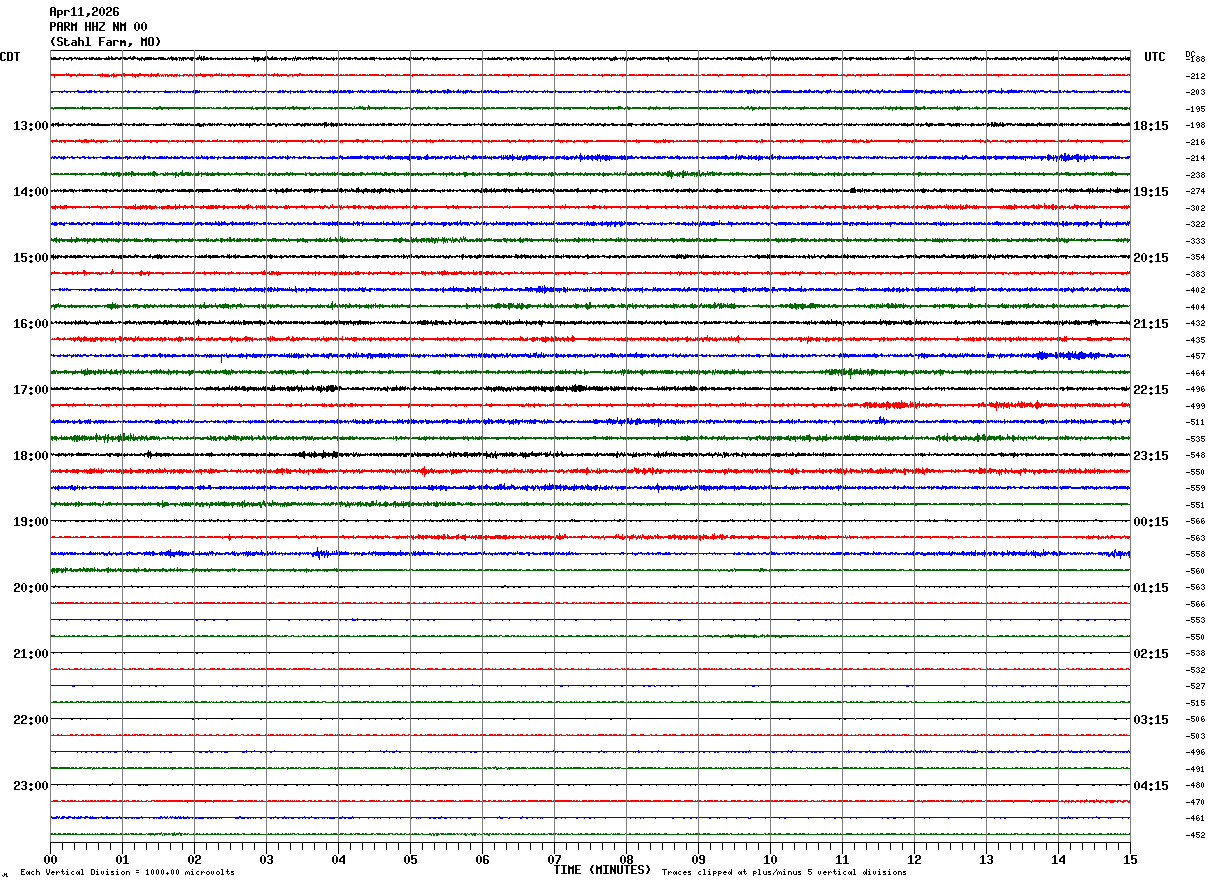
Task: Click the DC offset value "-238"
Action: pyautogui.click(x=1195, y=175)
